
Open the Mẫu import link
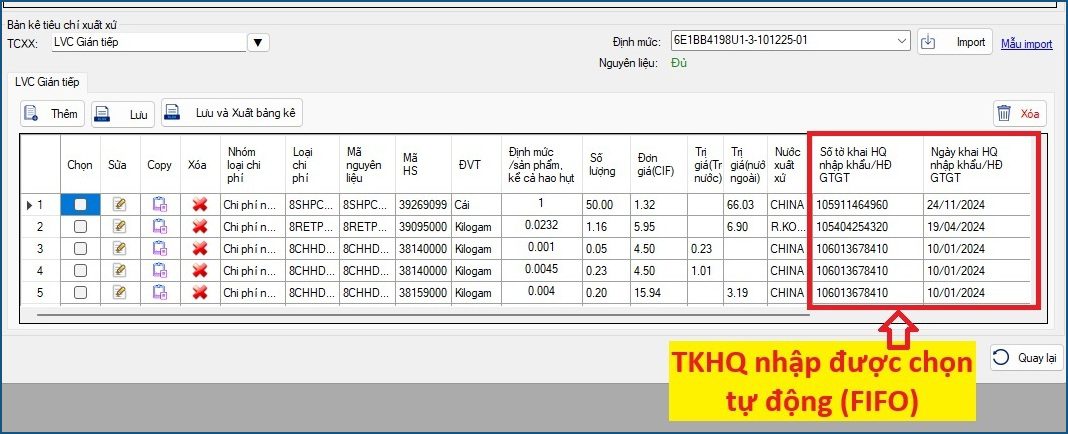[1026, 44]
